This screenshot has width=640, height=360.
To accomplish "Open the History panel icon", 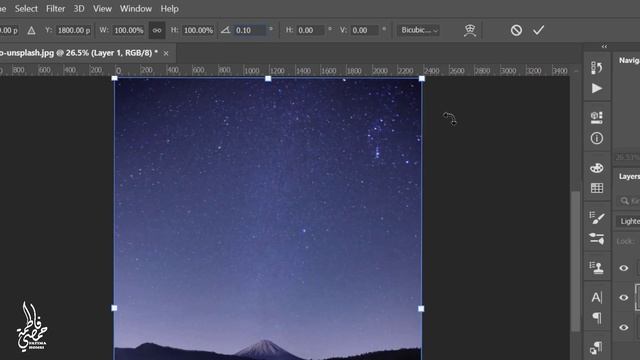I will point(597,68).
